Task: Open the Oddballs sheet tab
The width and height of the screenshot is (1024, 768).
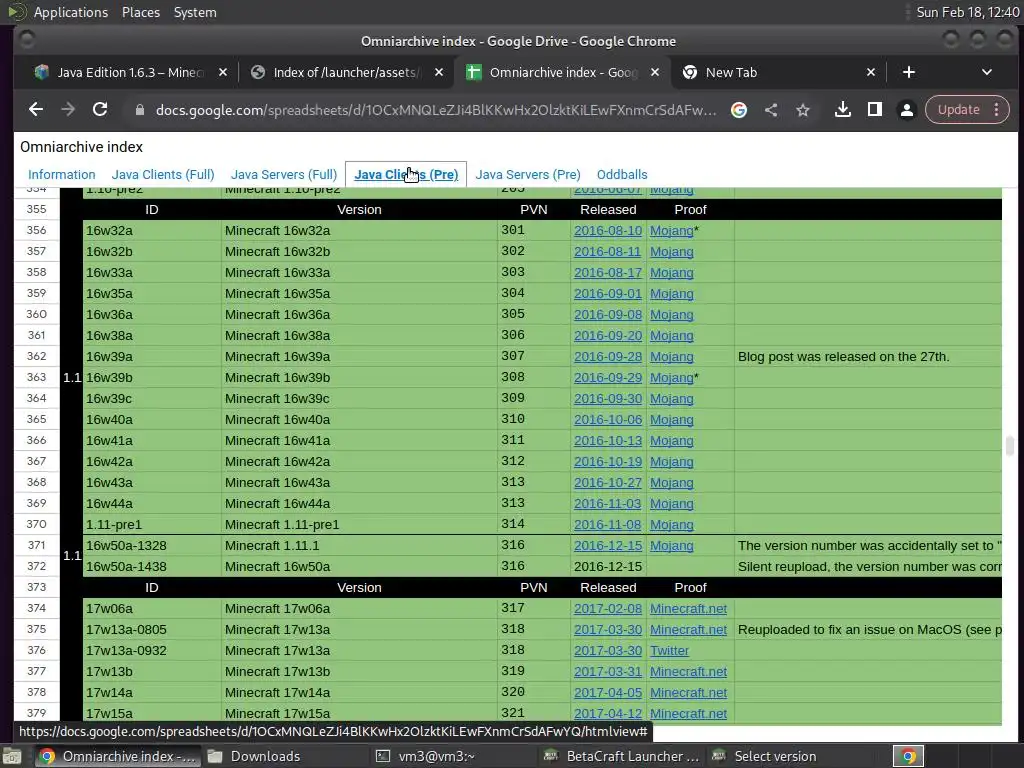Action: coord(622,174)
